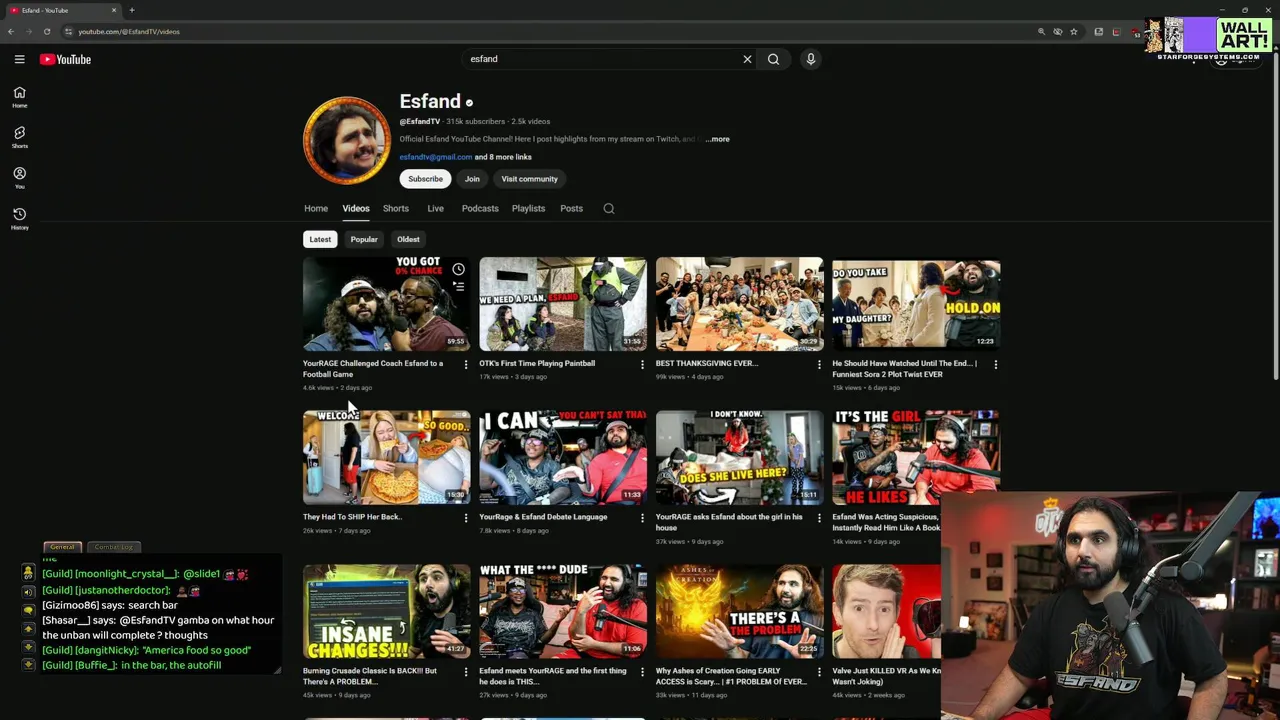Open the Esfand channel avatar
The height and width of the screenshot is (720, 1280).
[x=347, y=141]
